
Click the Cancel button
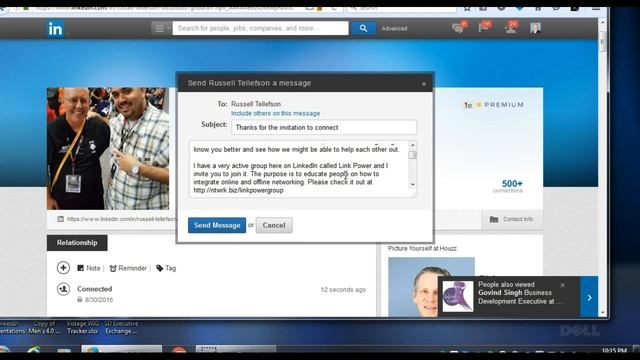point(274,225)
